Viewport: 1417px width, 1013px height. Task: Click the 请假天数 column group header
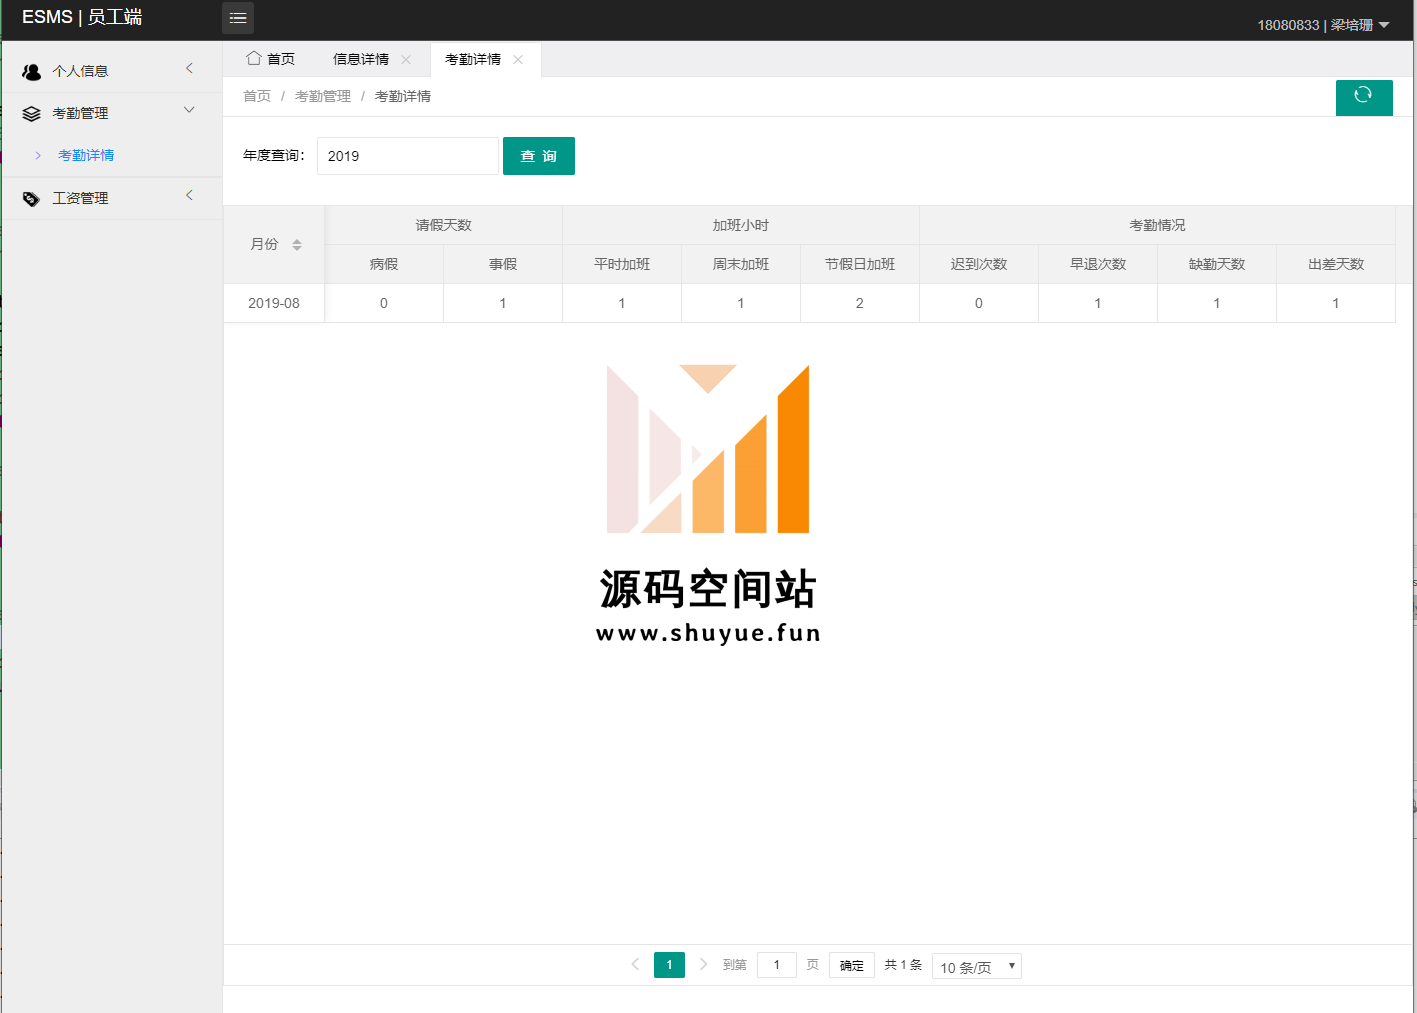point(444,226)
